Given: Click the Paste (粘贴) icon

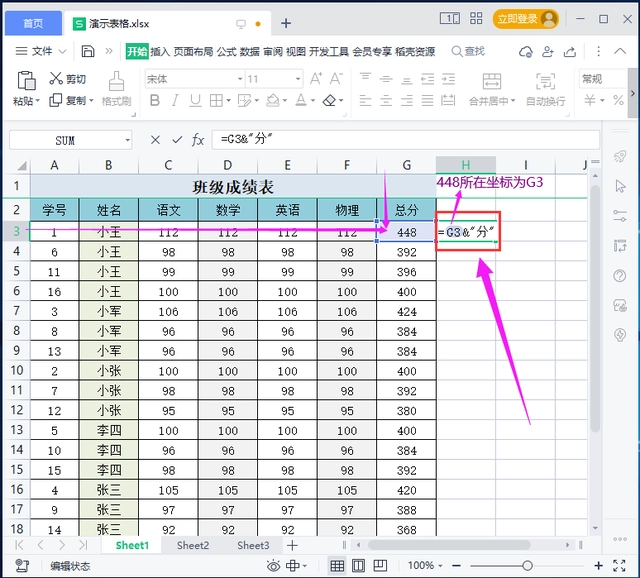Looking at the screenshot, I should click(x=25, y=88).
